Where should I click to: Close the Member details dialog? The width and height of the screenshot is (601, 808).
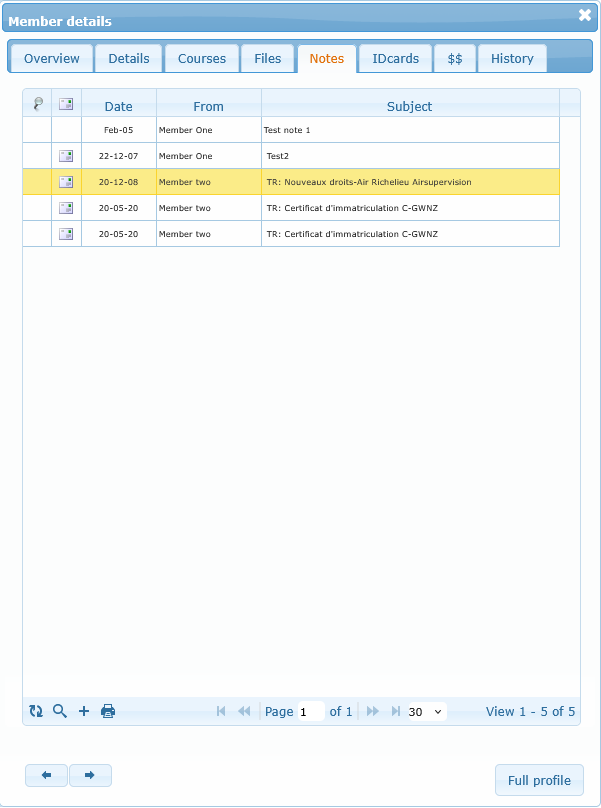(x=585, y=15)
